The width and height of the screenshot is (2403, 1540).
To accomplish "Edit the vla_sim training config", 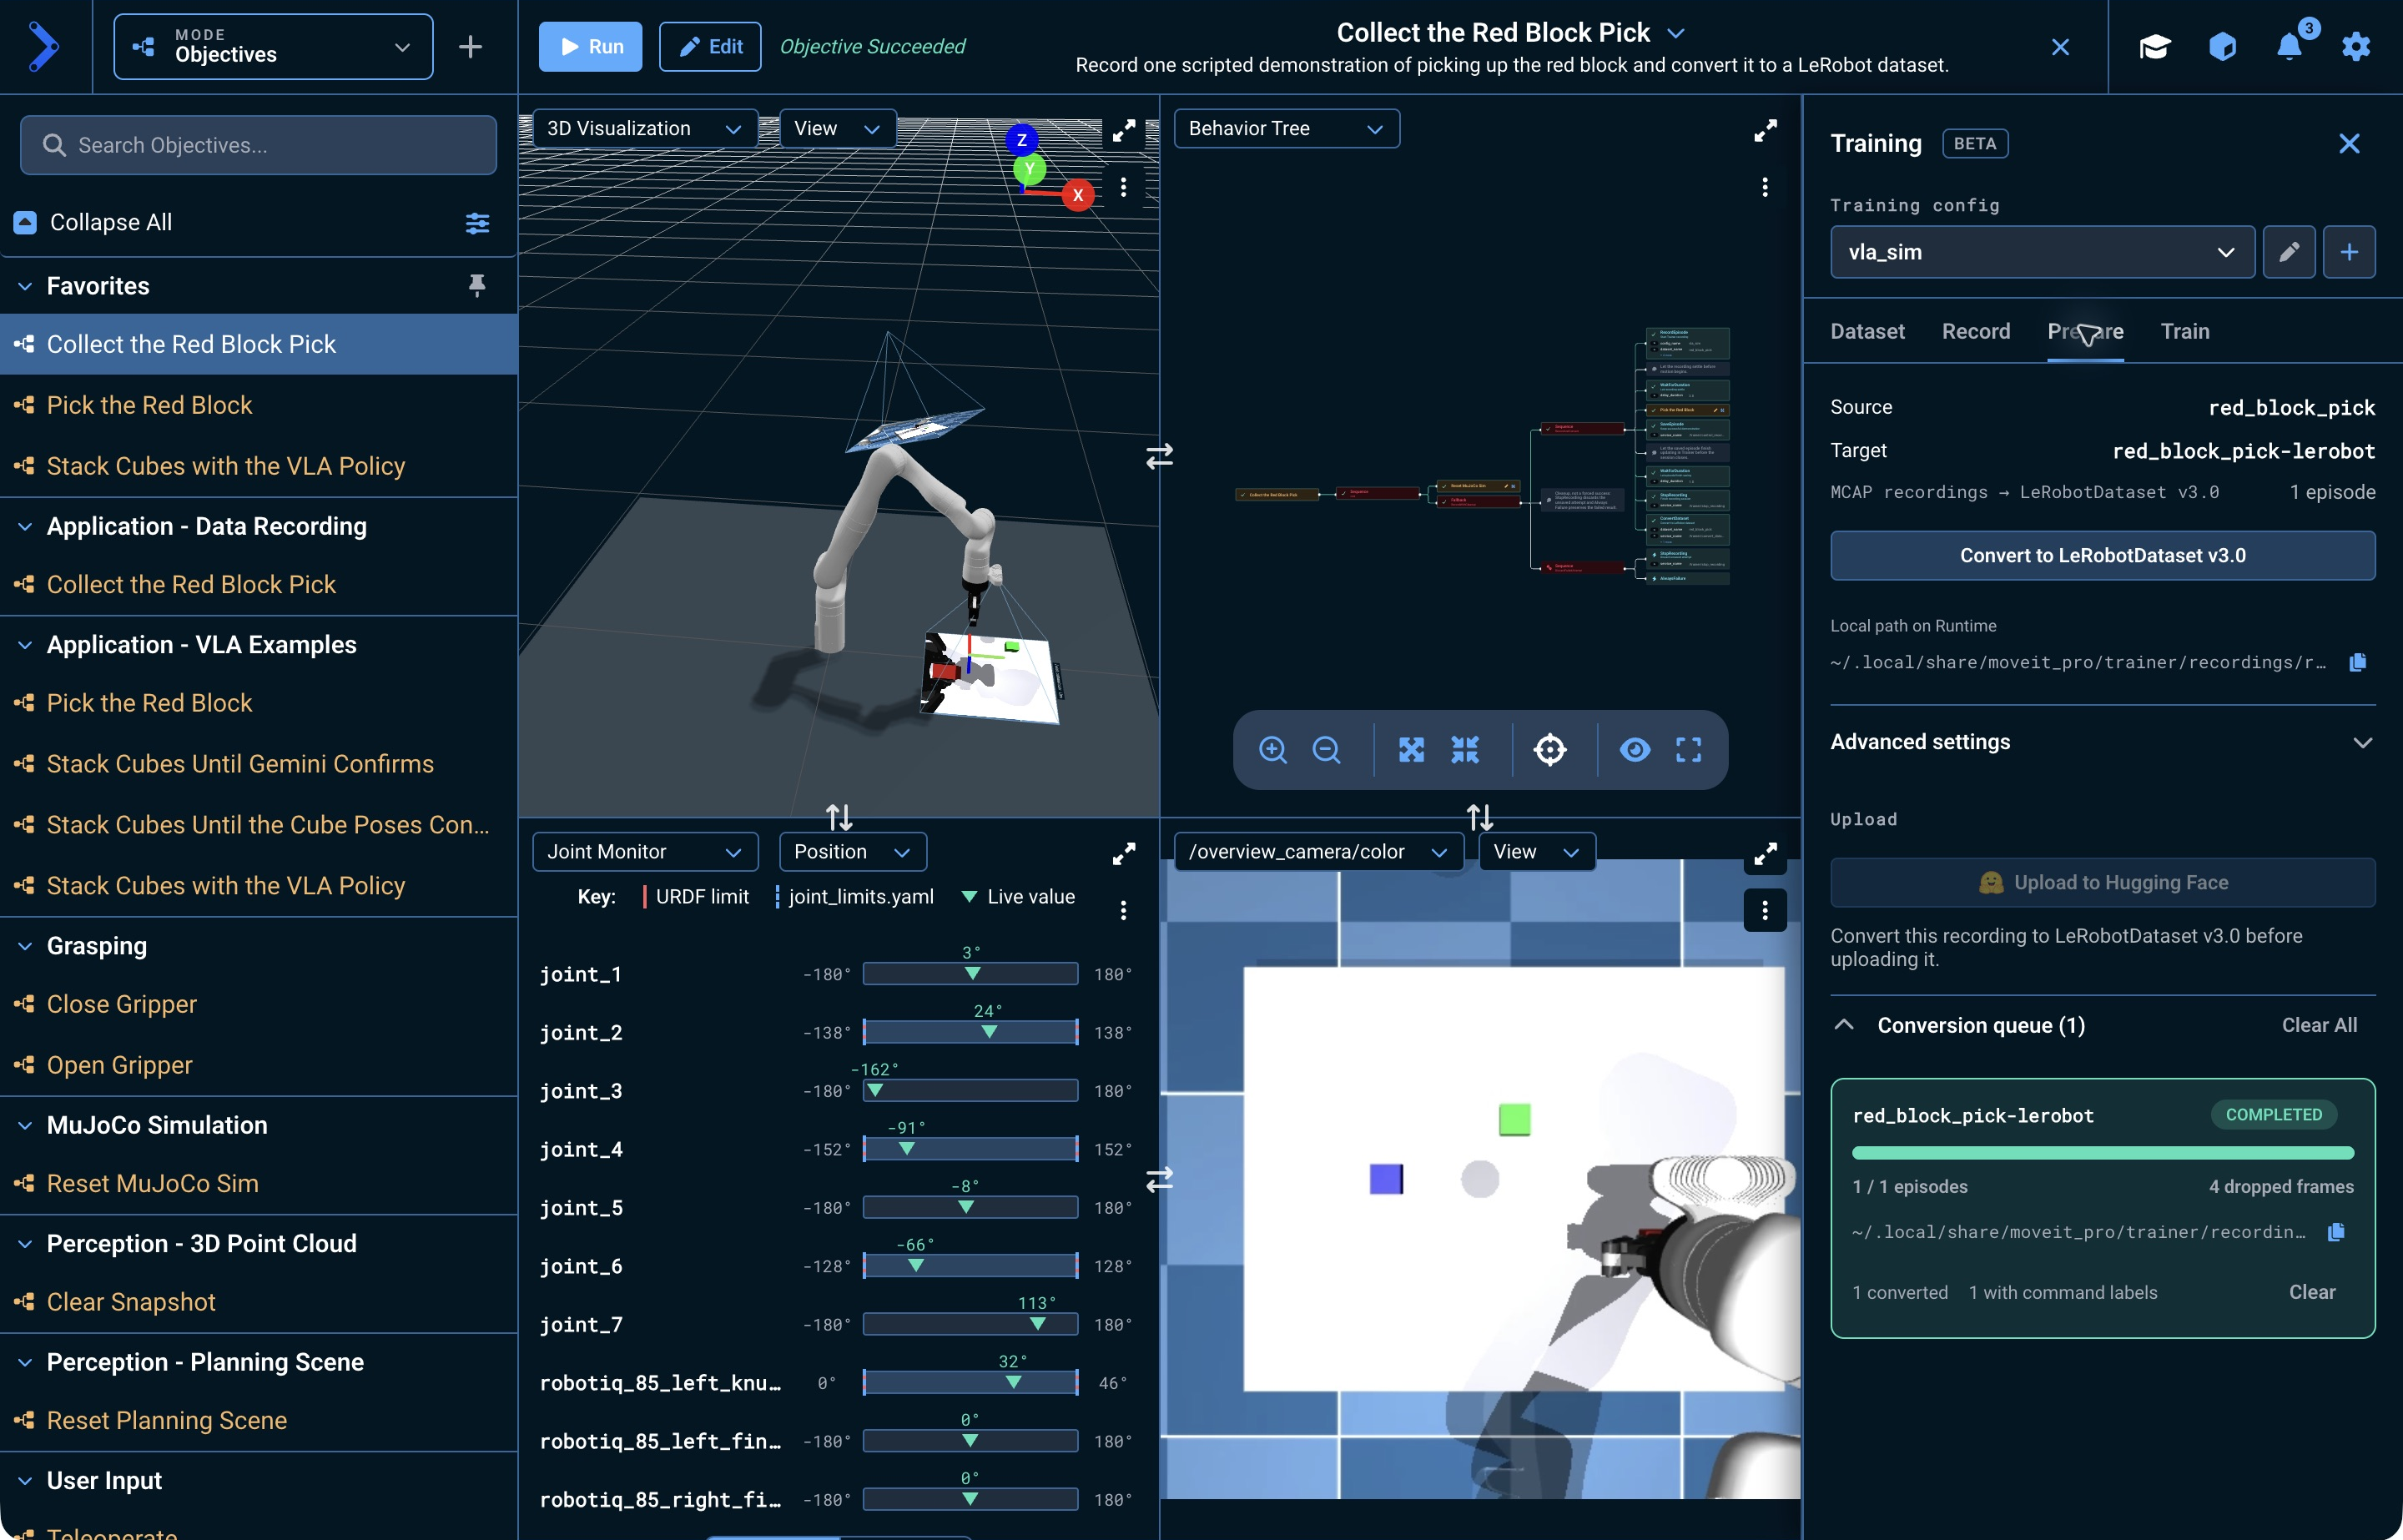I will pos(2289,252).
